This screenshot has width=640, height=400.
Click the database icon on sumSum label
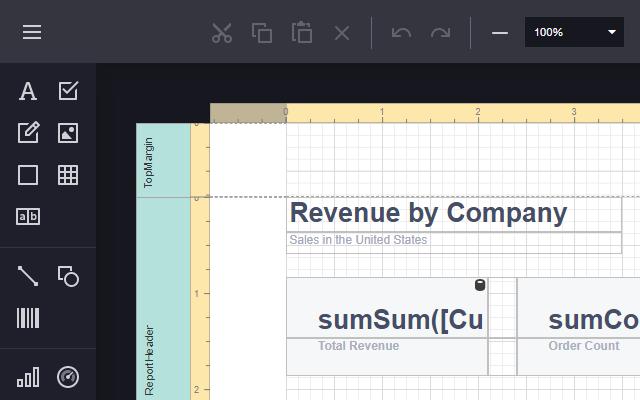[480, 285]
